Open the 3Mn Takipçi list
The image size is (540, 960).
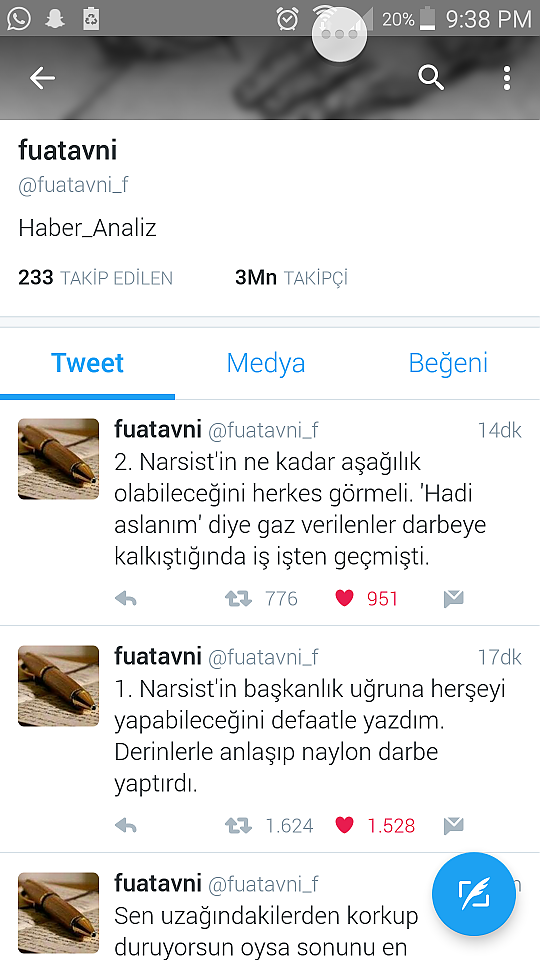[x=291, y=278]
